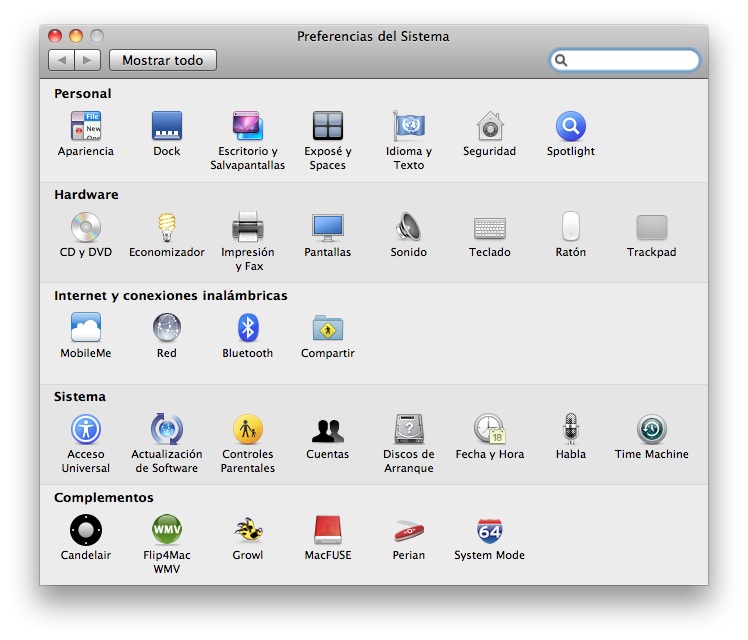Go back with the left arrow button
This screenshot has width=748, height=640.
click(x=61, y=60)
